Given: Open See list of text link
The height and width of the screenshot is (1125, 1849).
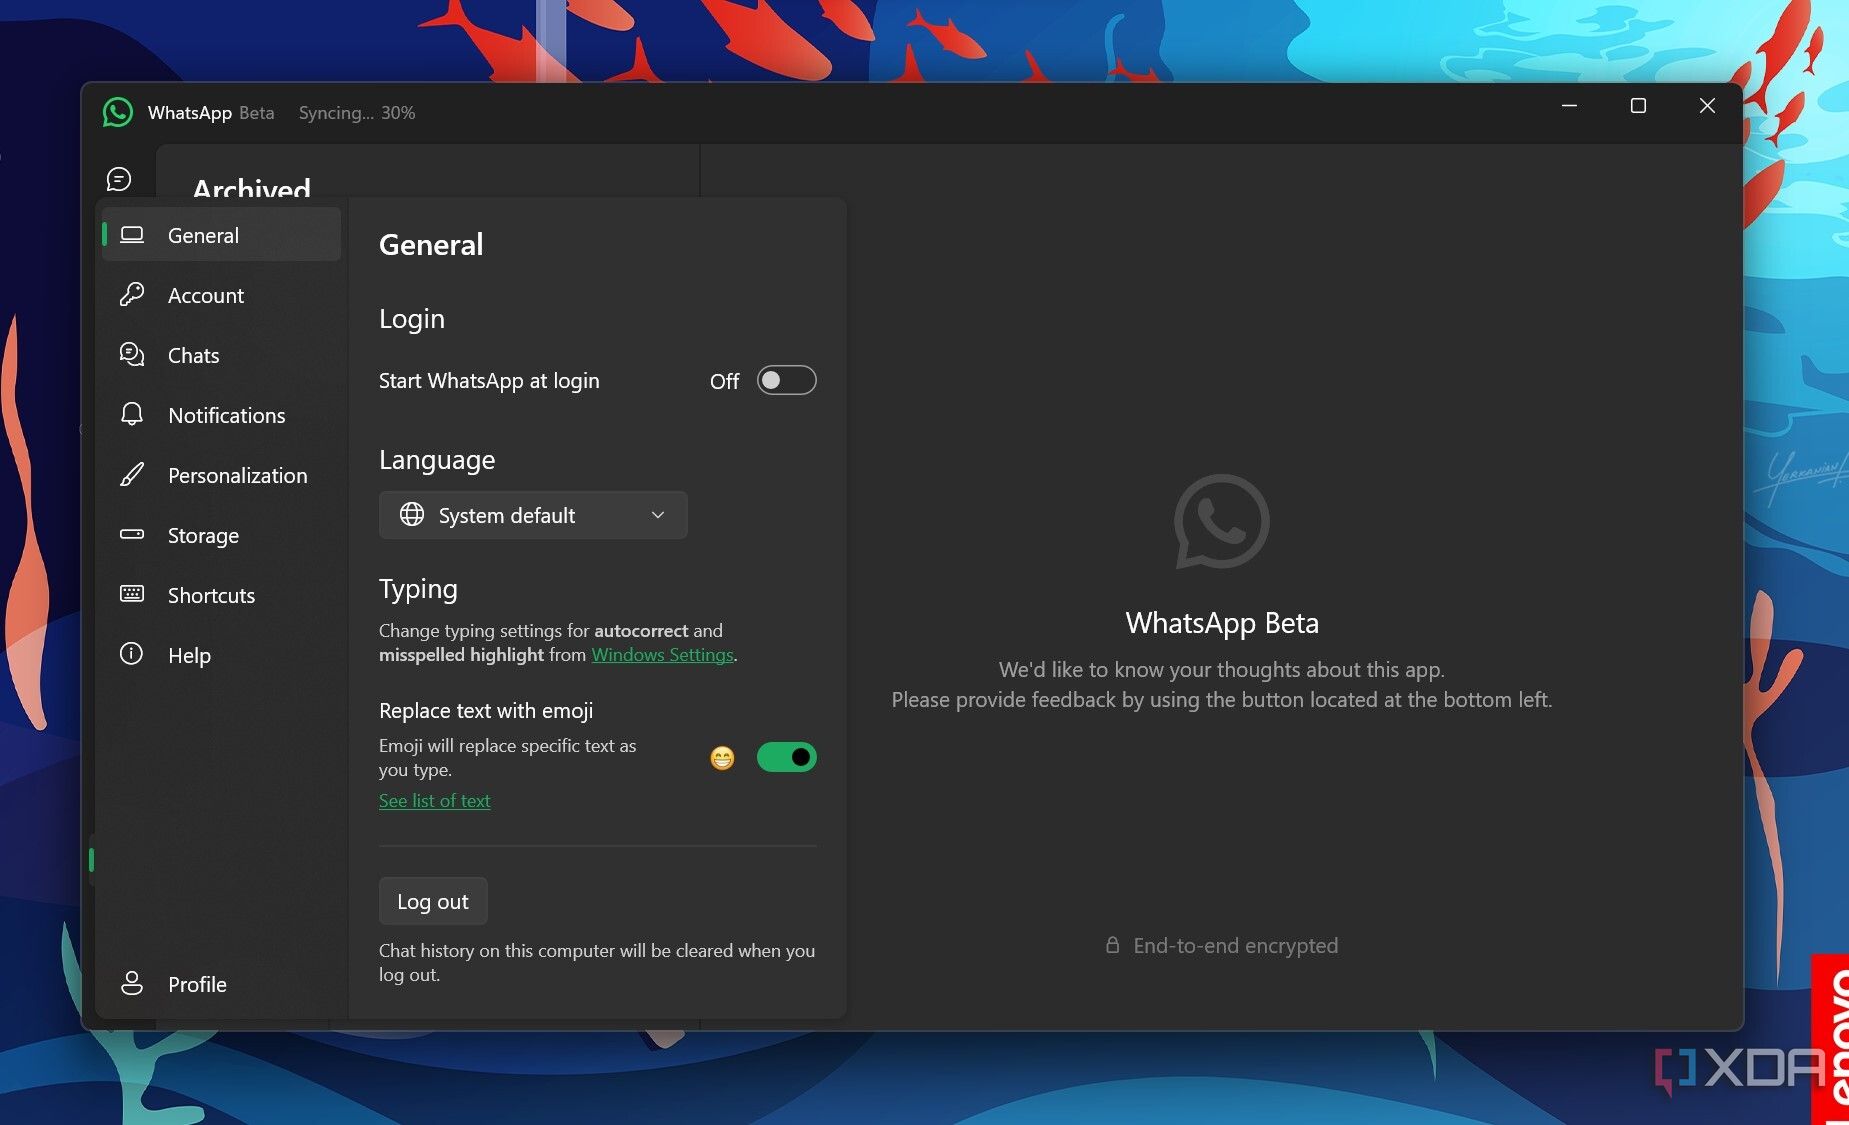Looking at the screenshot, I should [434, 801].
